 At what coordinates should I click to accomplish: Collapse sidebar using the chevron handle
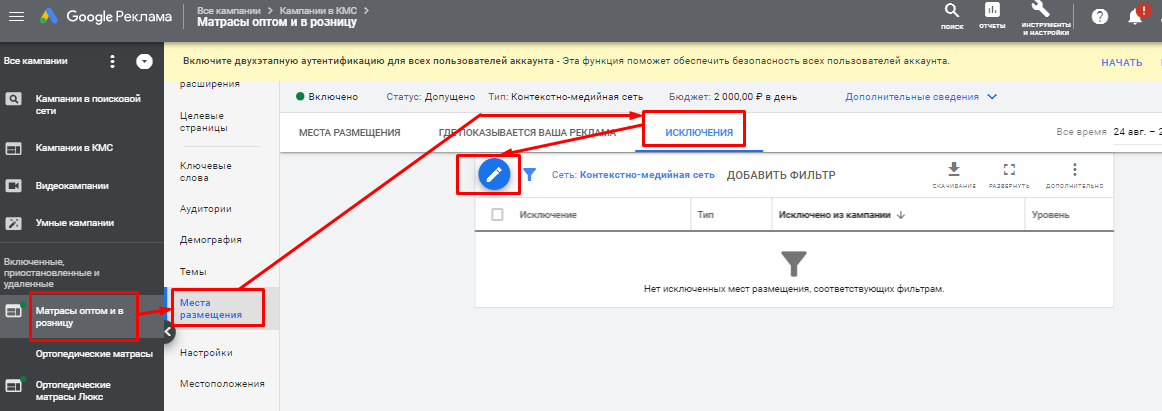point(168,332)
